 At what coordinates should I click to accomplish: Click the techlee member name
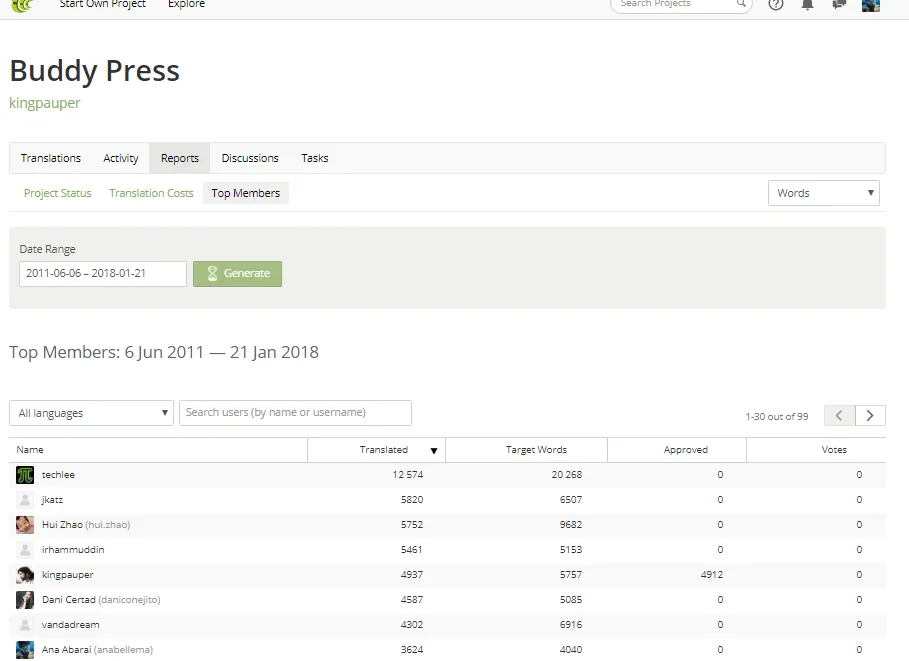(59, 475)
